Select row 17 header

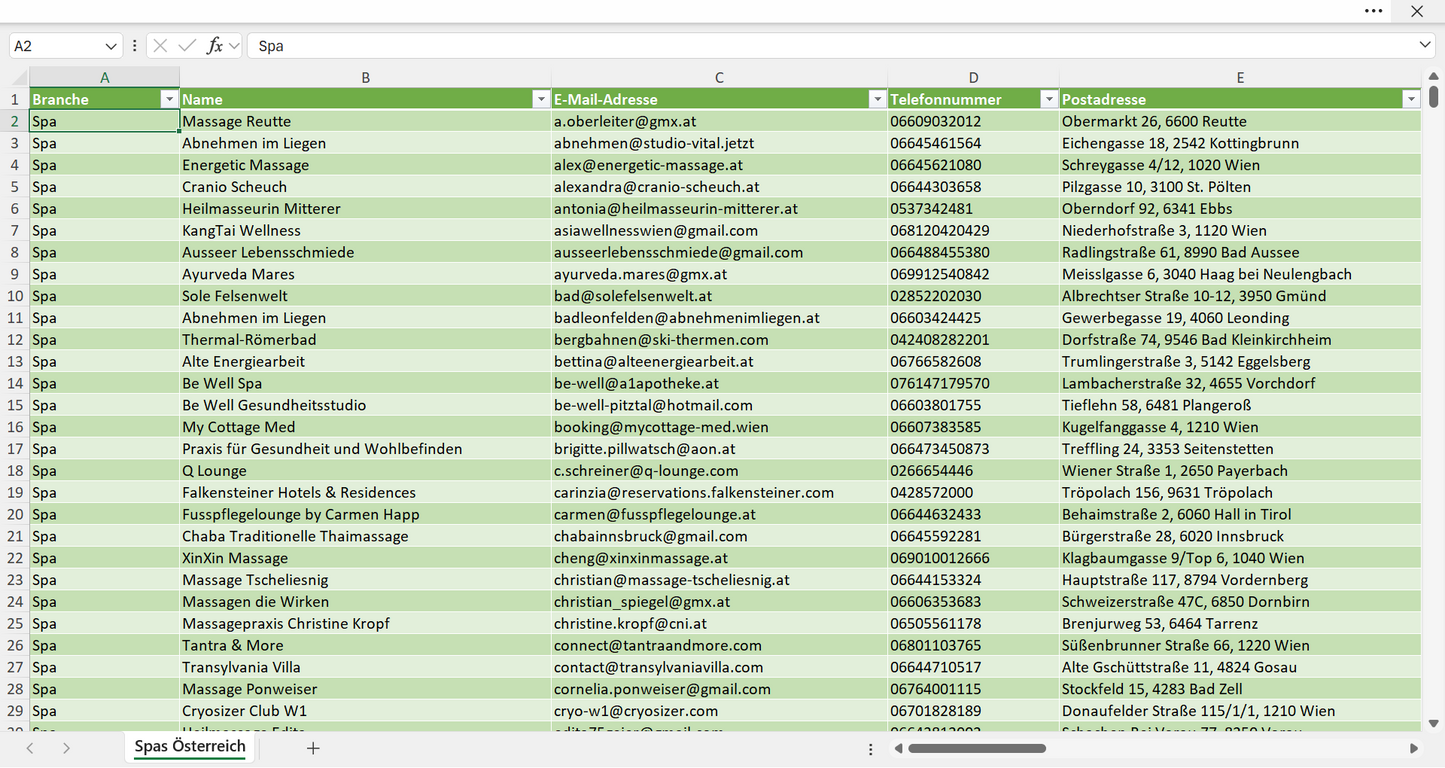coord(15,449)
